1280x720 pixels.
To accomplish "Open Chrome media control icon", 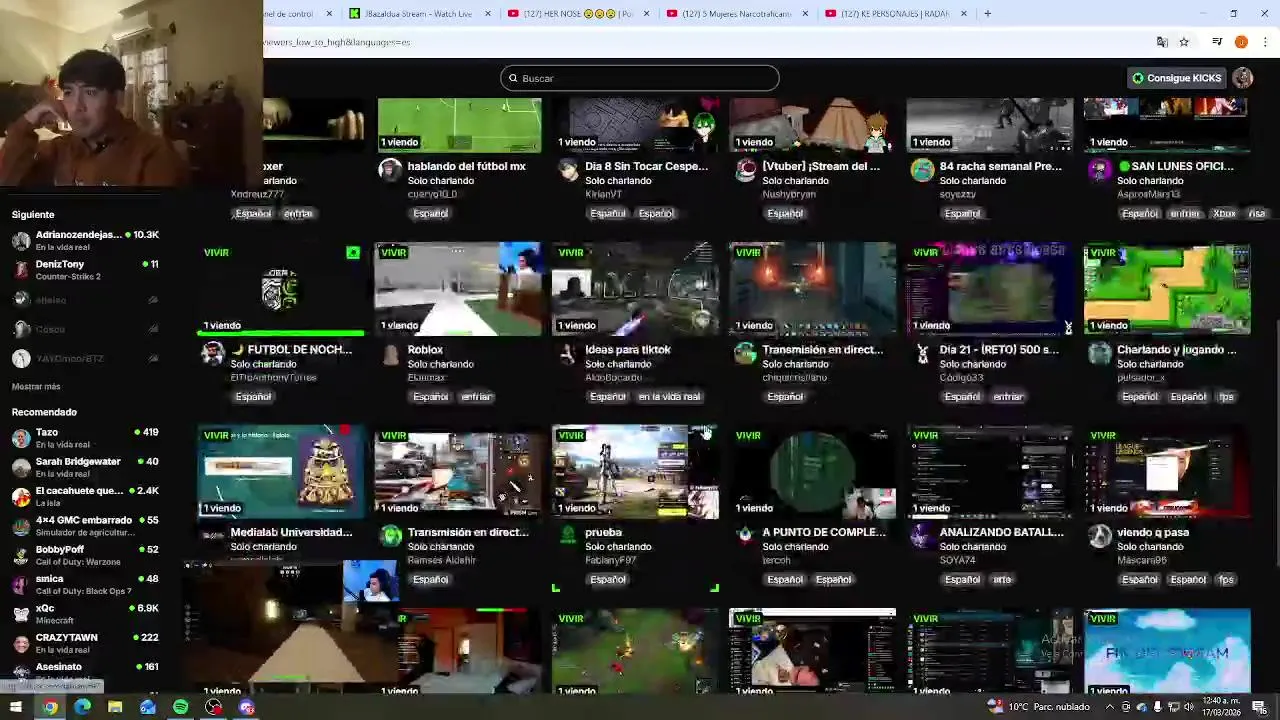I will 1217,42.
